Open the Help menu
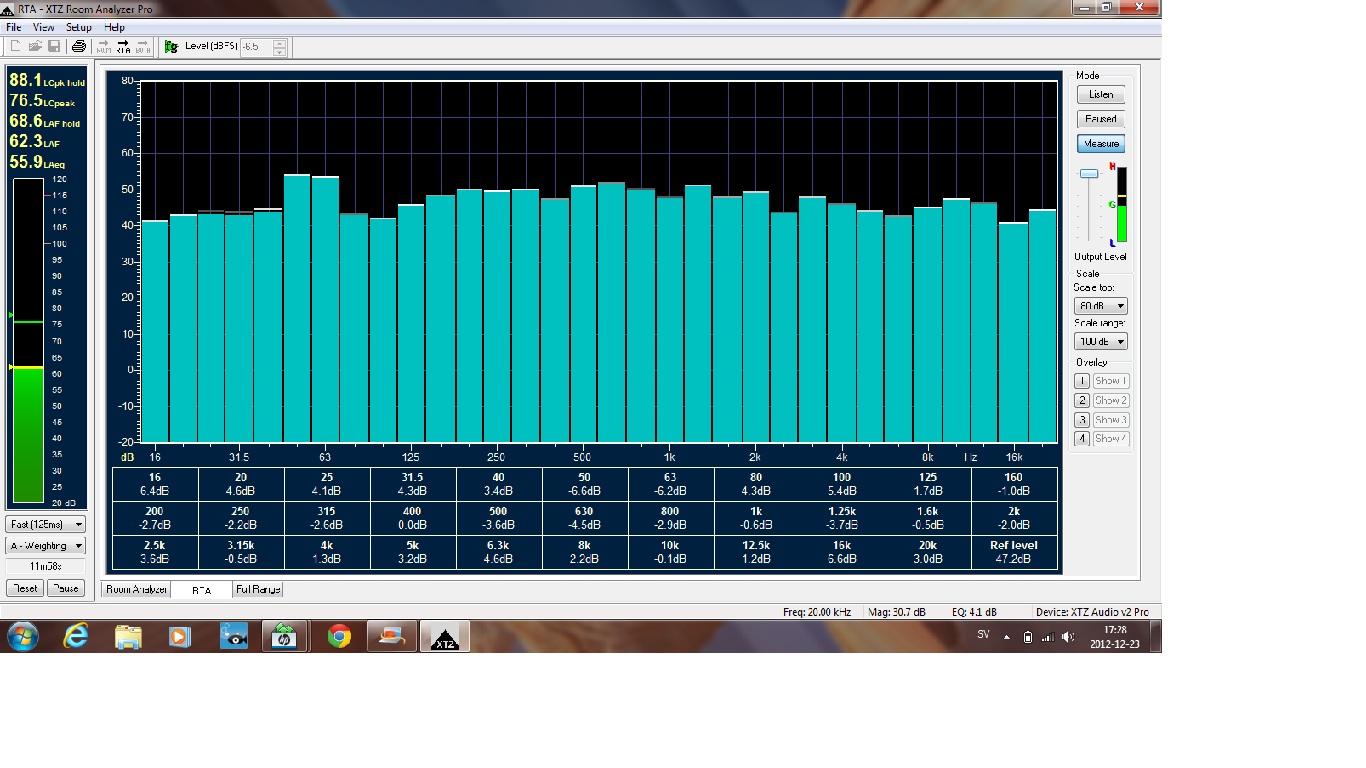 point(115,27)
